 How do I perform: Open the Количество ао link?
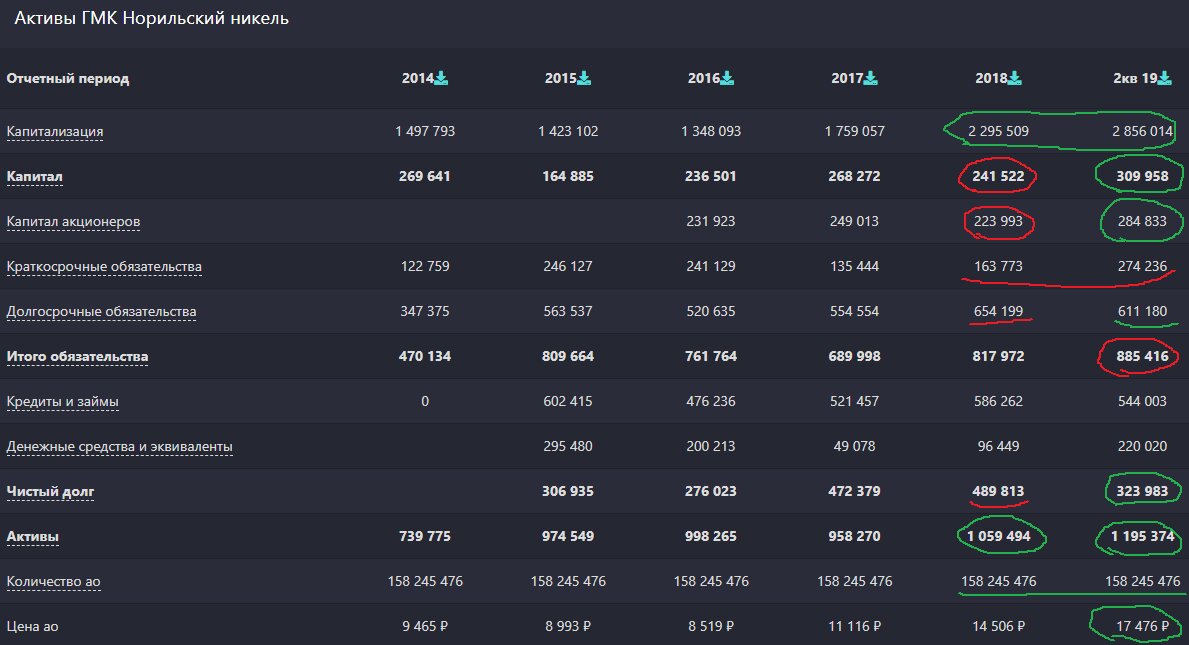(53, 581)
